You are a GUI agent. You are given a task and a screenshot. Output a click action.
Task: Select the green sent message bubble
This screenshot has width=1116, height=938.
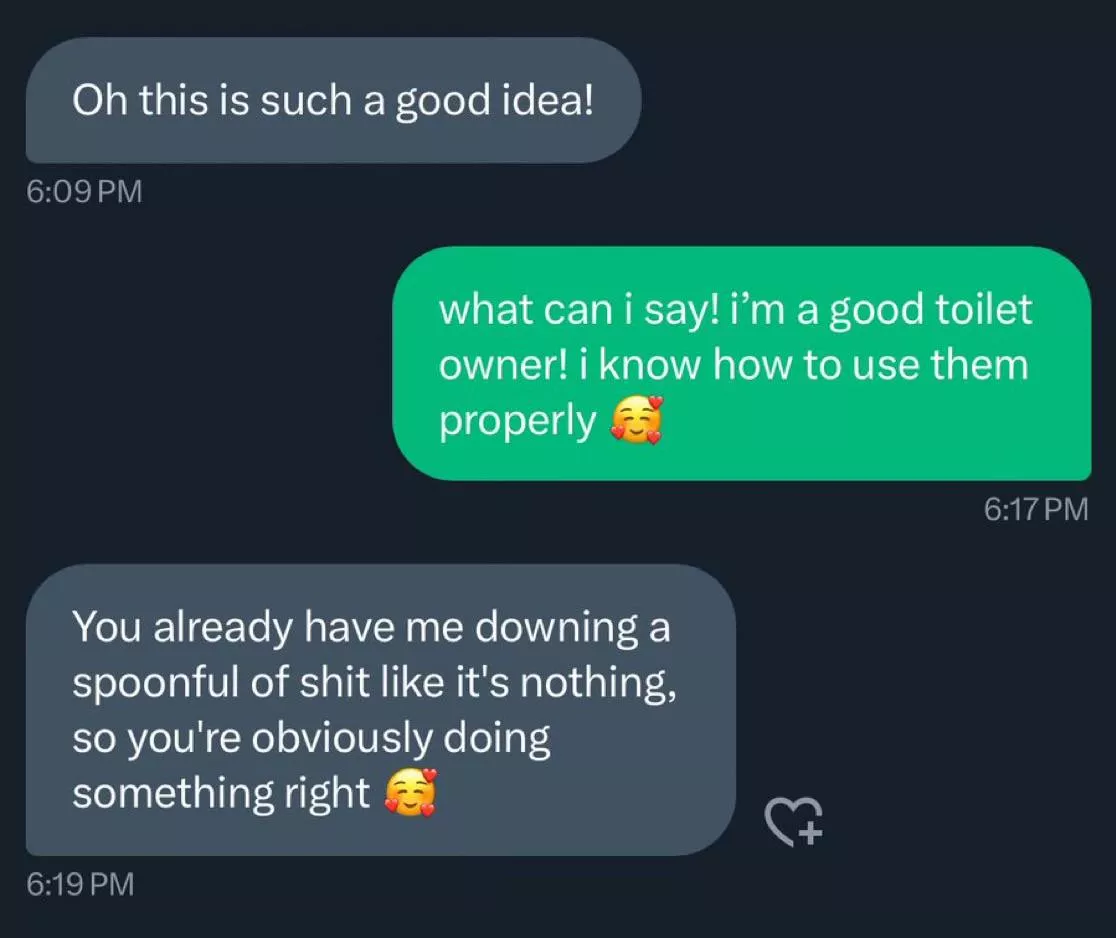740,364
